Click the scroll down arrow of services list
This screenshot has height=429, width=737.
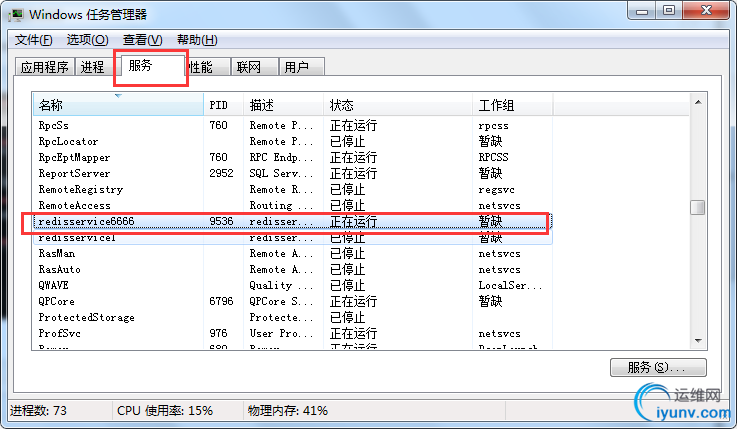pos(698,341)
